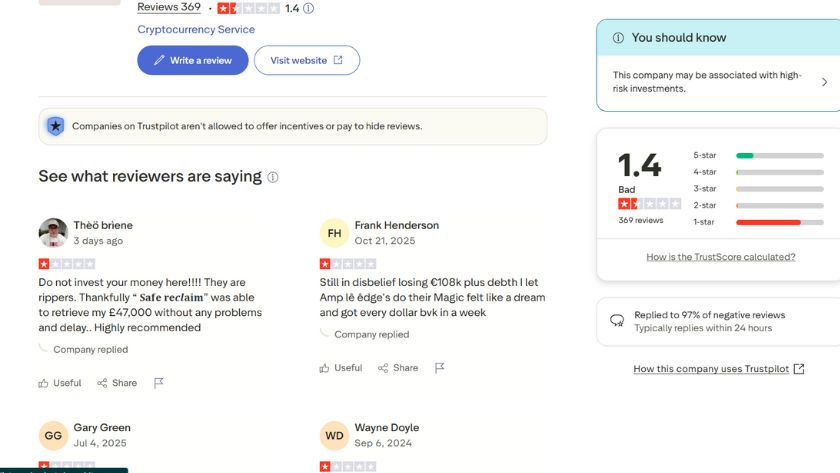Select the 5-star filter label
This screenshot has width=840, height=473.
[x=704, y=155]
